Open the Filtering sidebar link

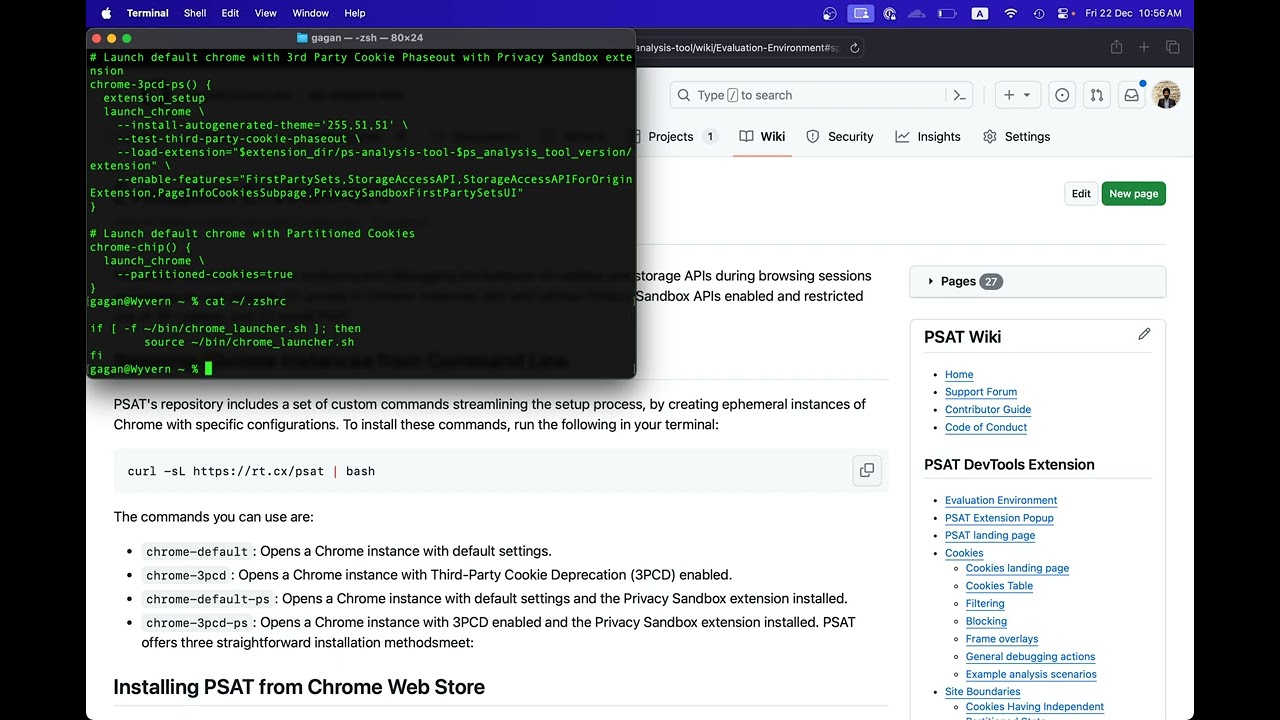click(x=985, y=604)
